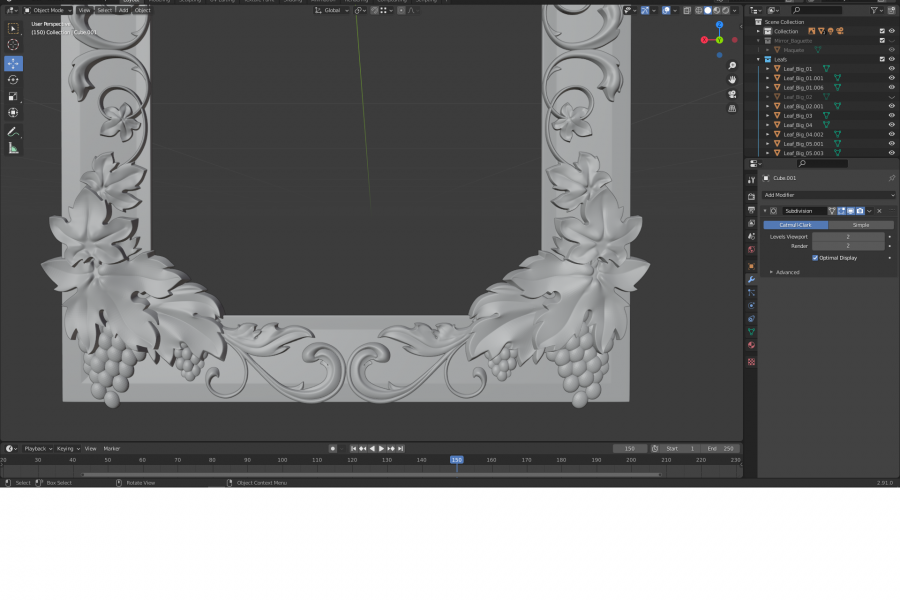Exclude Leafs collection from view layer

click(x=882, y=59)
